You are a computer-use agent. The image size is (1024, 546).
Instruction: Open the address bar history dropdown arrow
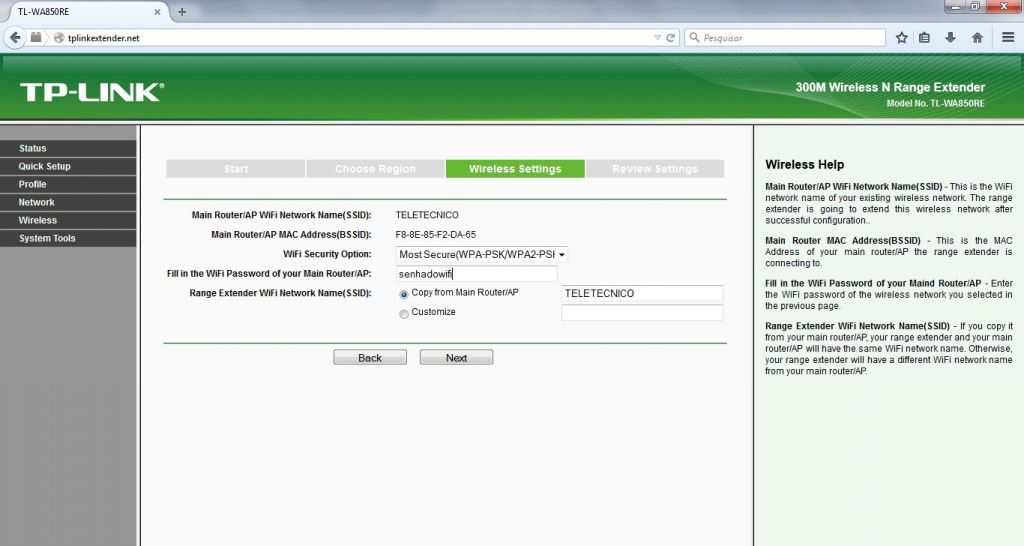point(657,38)
